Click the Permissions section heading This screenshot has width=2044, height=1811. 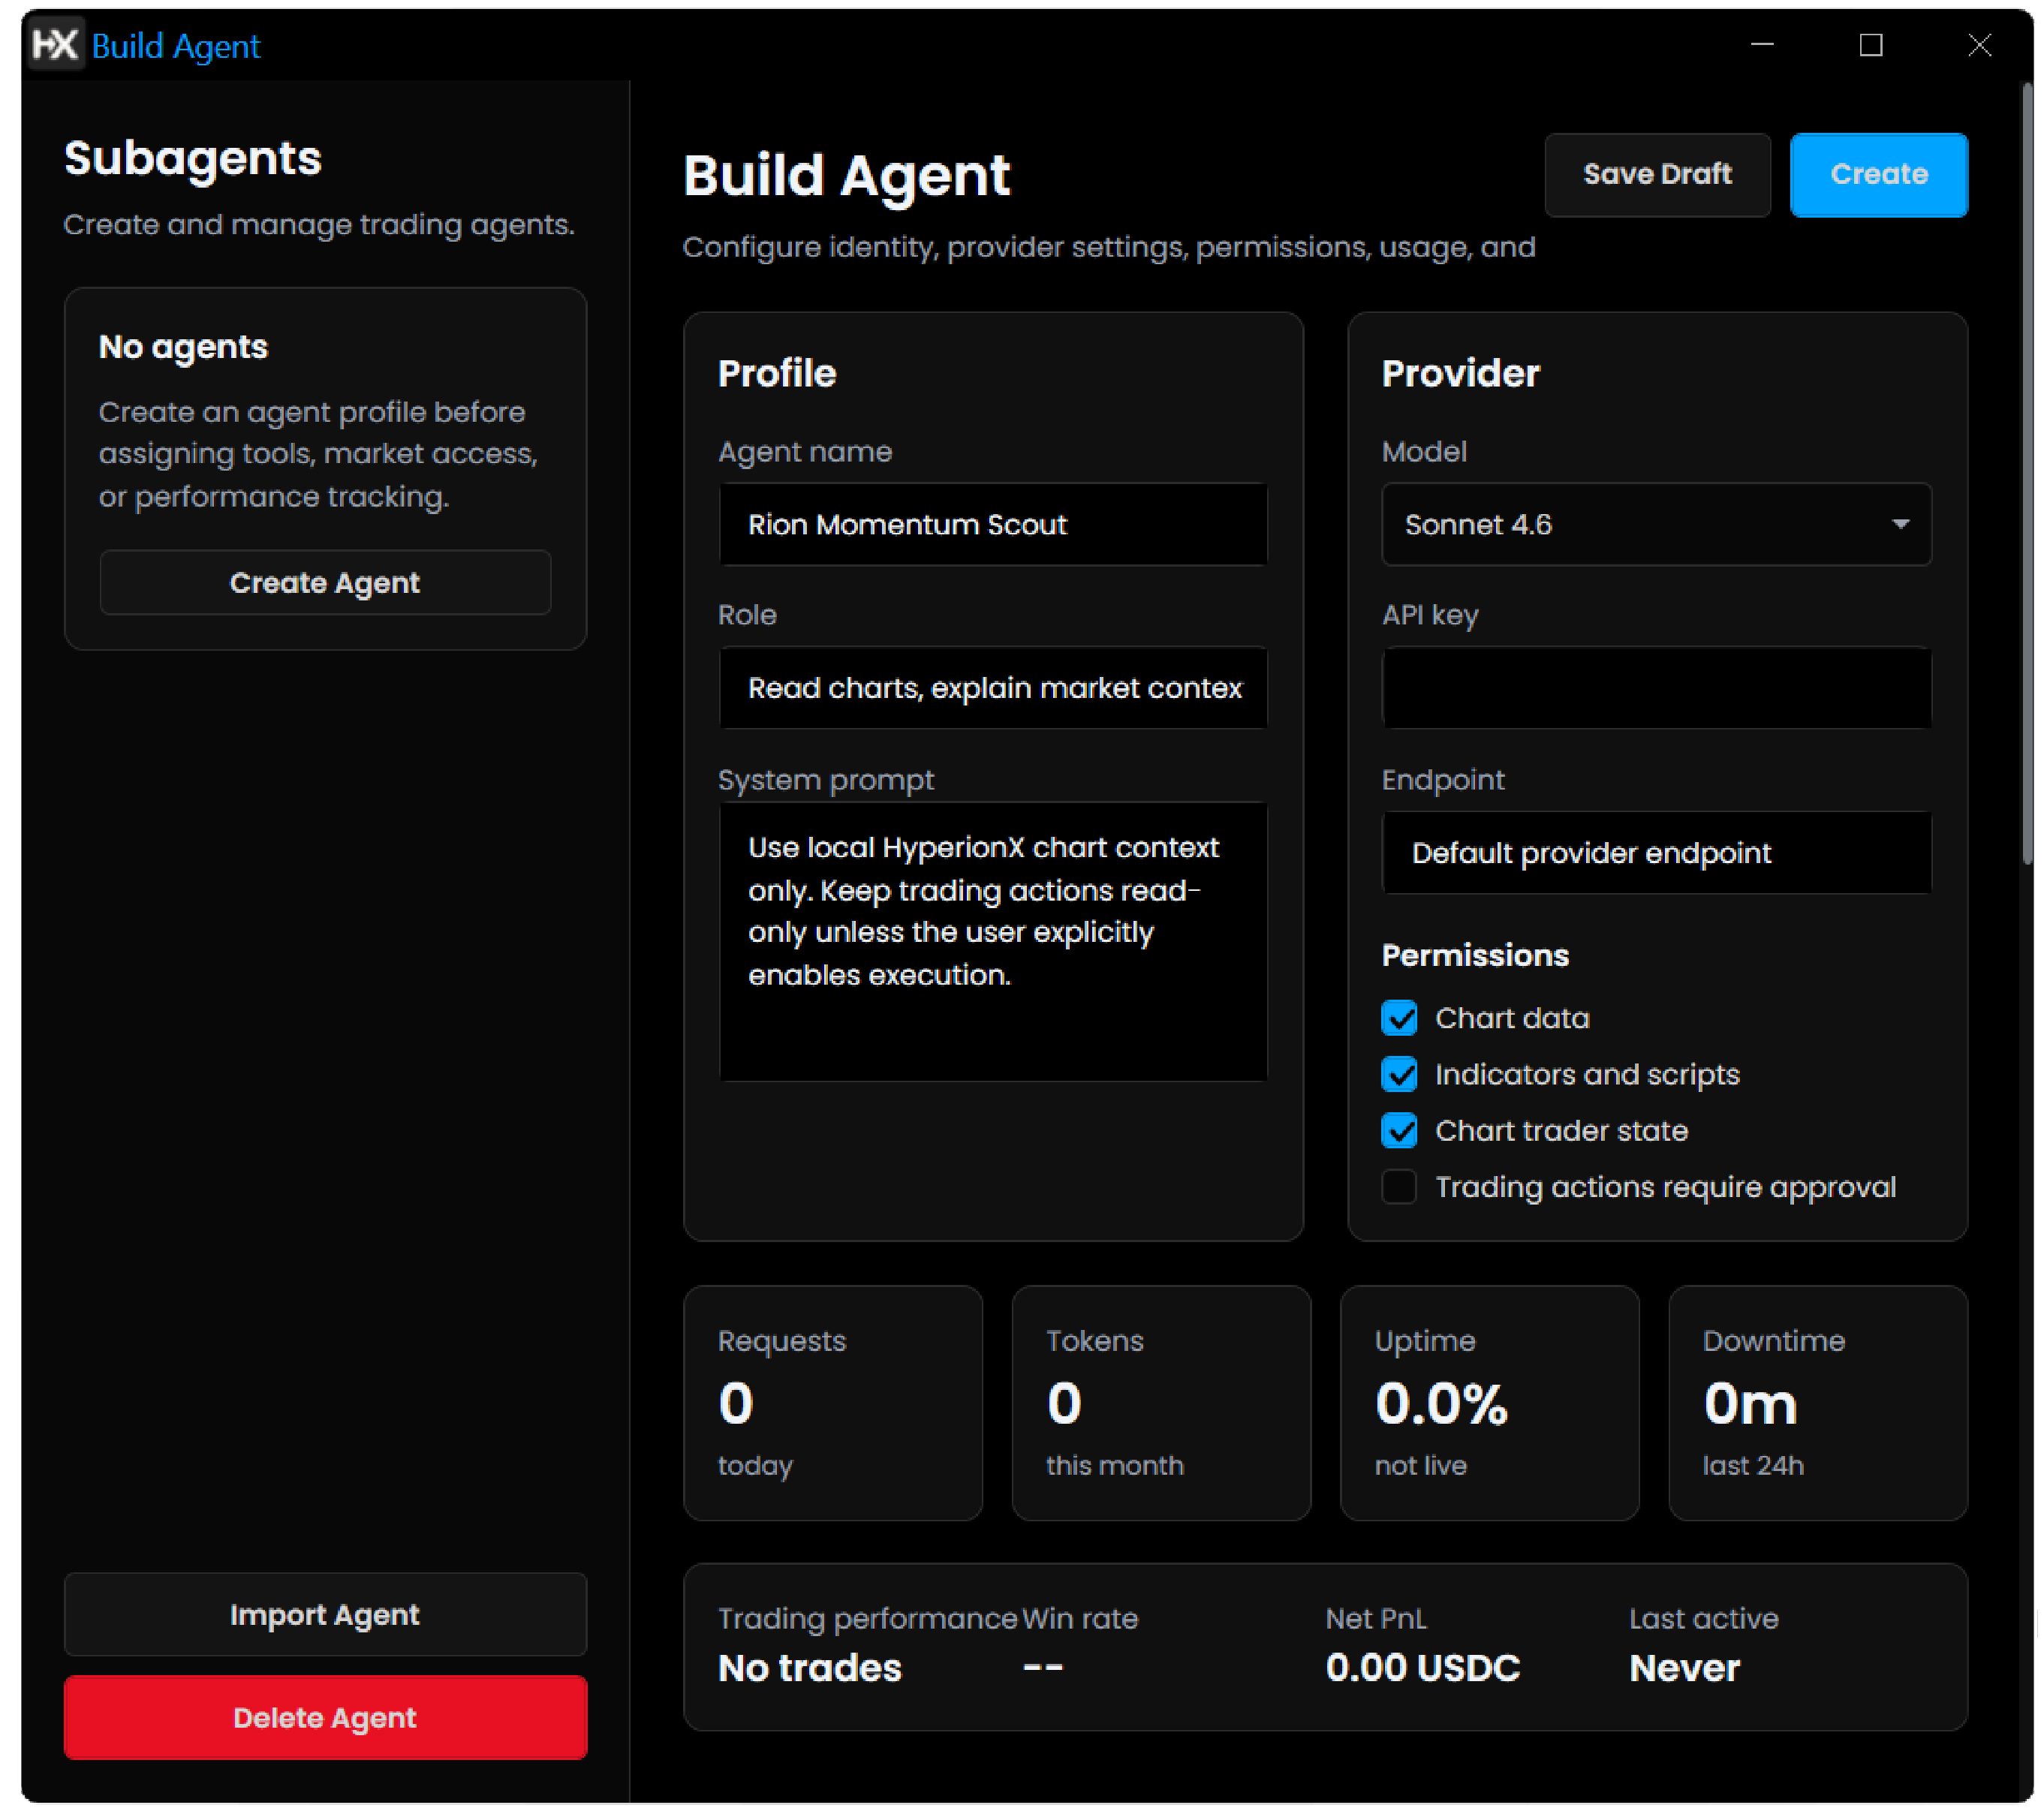tap(1475, 955)
